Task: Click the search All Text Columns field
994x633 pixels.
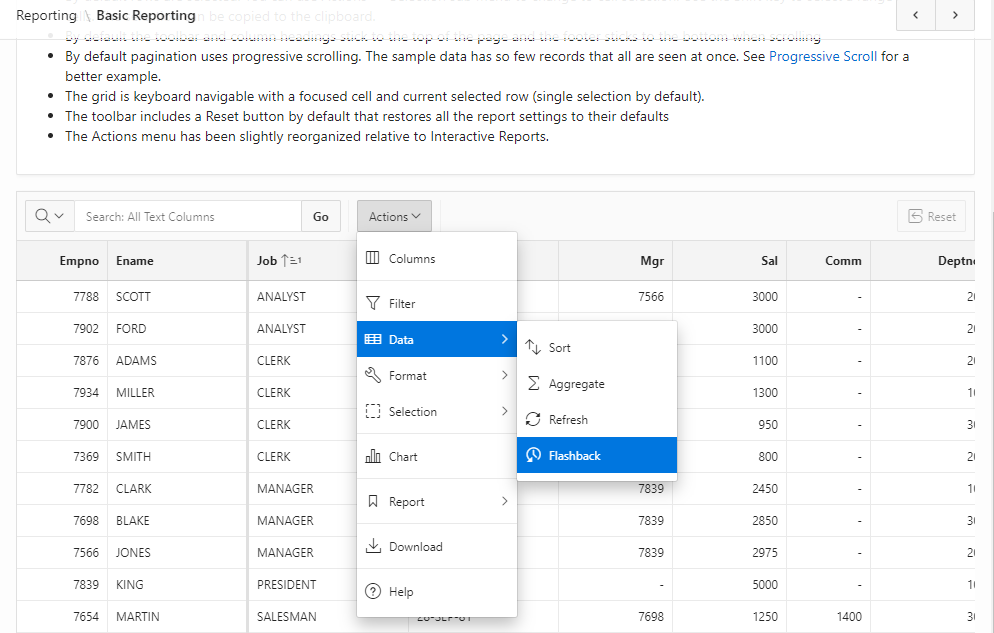Action: [x=188, y=216]
